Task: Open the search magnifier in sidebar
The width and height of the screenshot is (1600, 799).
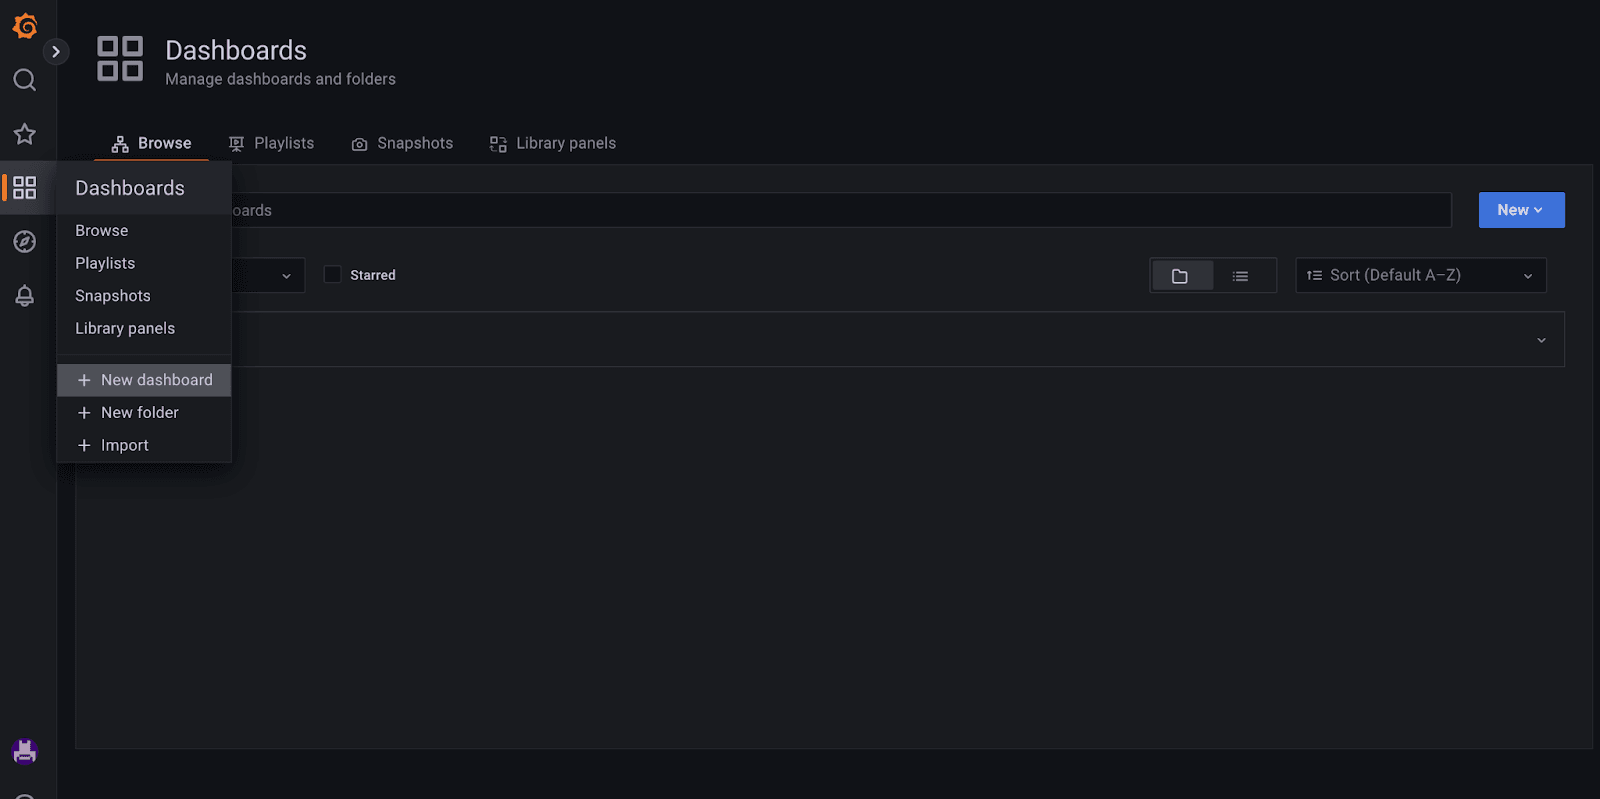Action: pyautogui.click(x=25, y=80)
